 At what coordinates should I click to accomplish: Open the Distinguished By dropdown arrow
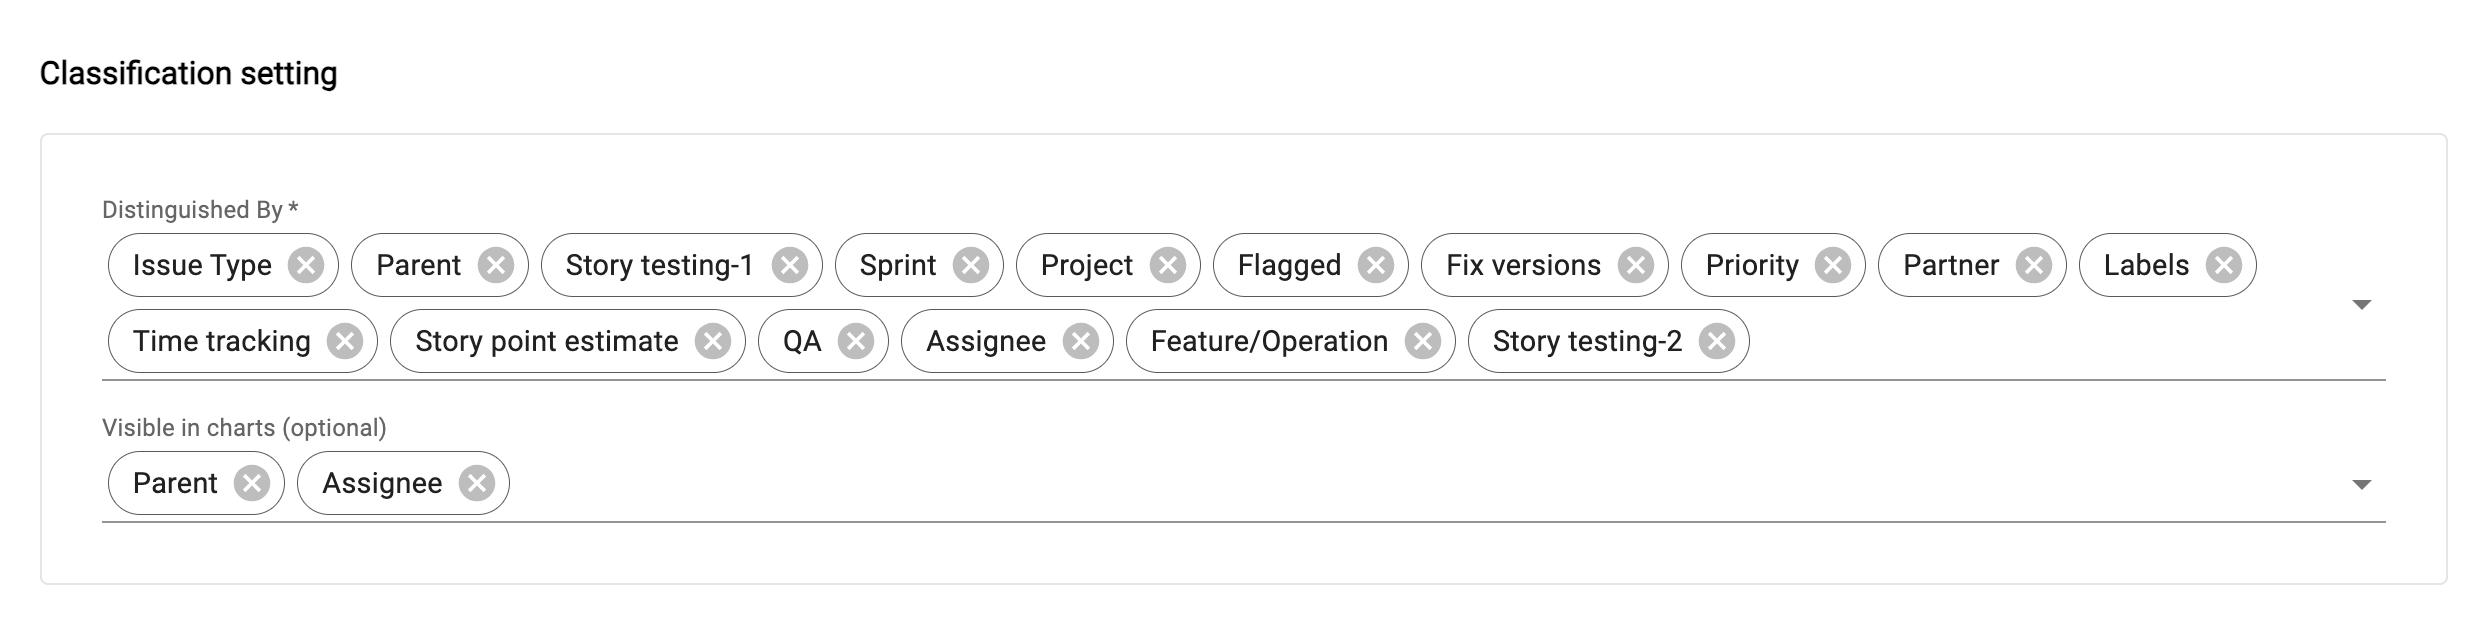(x=2361, y=304)
